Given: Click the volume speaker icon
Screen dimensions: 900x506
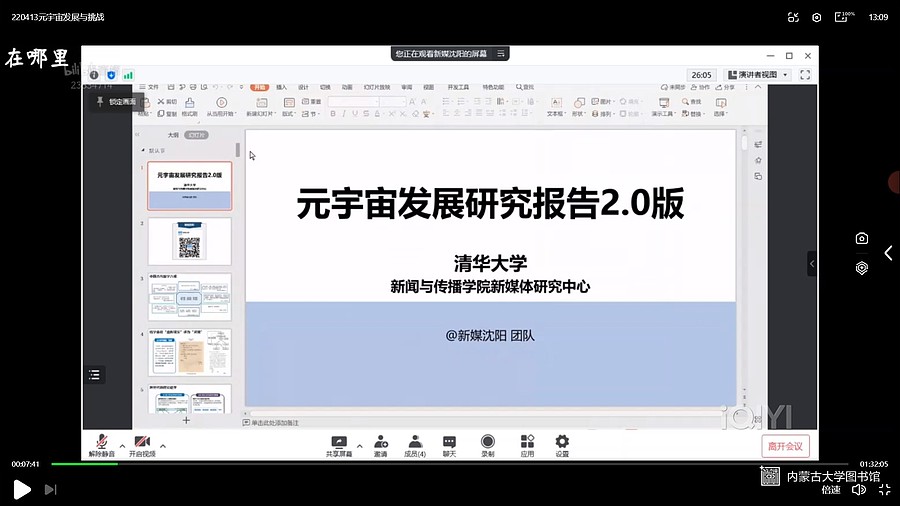Looking at the screenshot, I should click(859, 489).
